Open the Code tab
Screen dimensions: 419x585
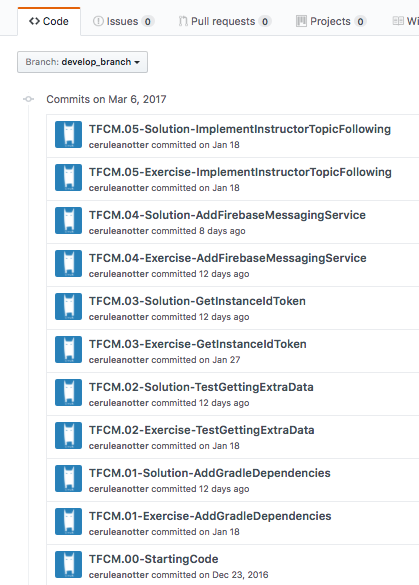click(x=49, y=21)
